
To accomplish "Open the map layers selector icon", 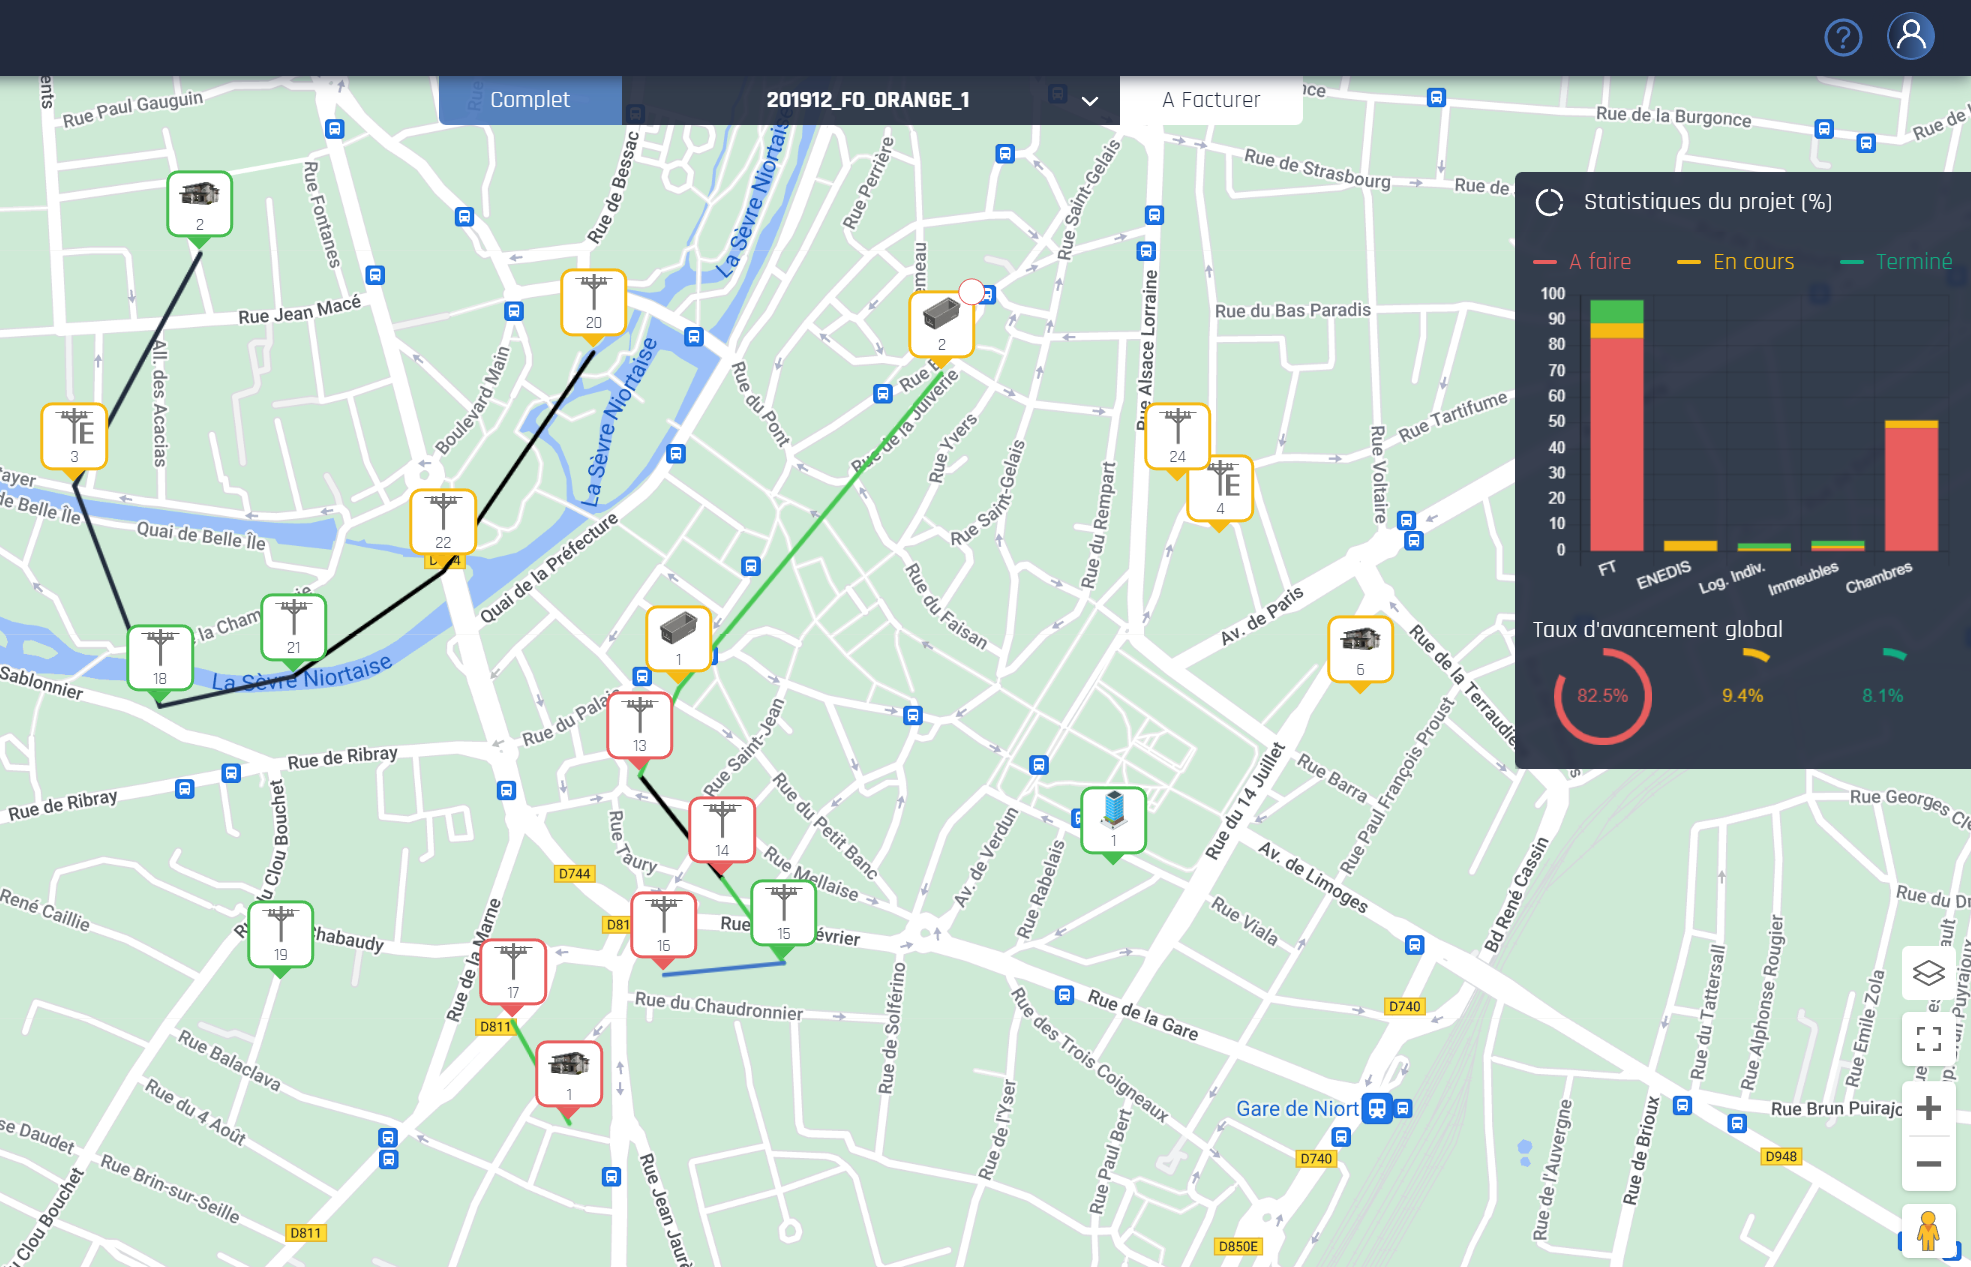I will [1929, 973].
